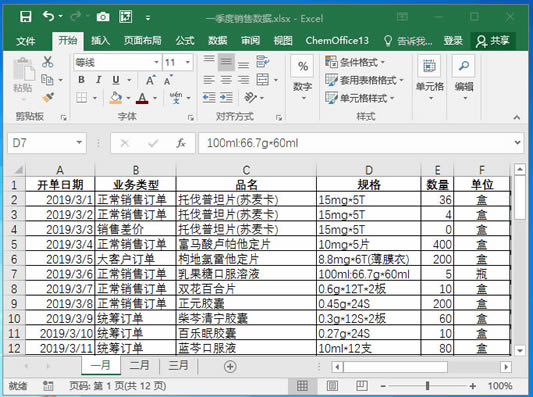Click the percent Number format icon
The image size is (533, 397).
[303, 66]
